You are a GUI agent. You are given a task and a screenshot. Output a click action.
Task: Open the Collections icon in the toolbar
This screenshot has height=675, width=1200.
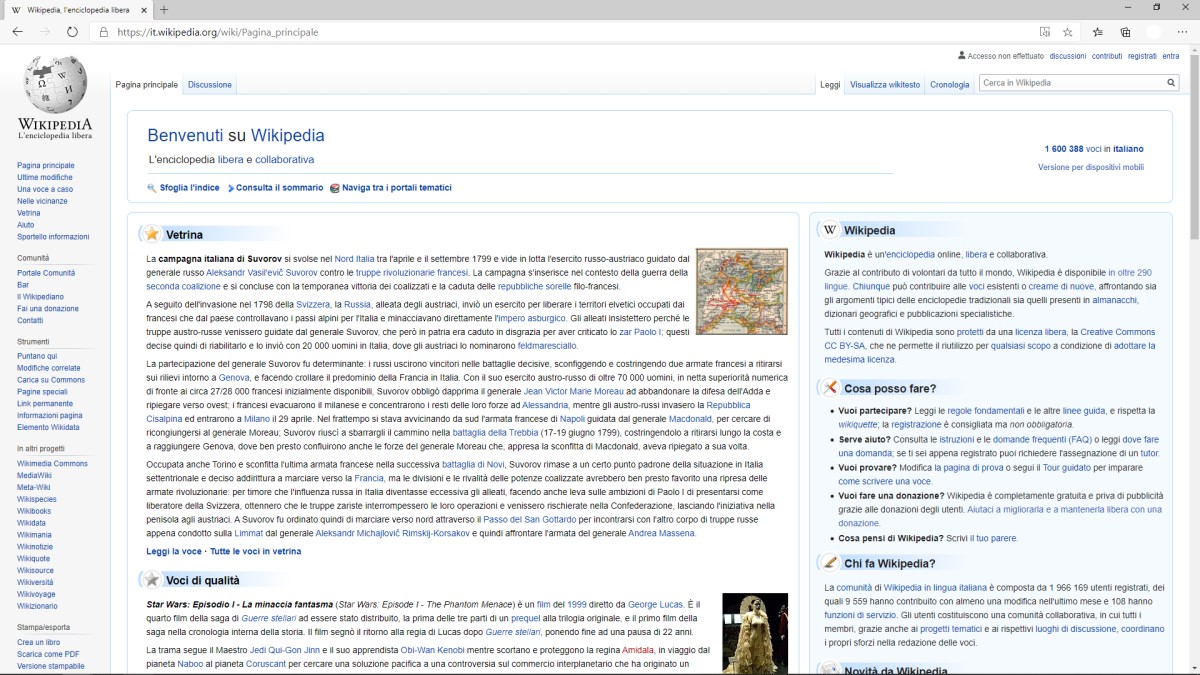click(x=1125, y=32)
